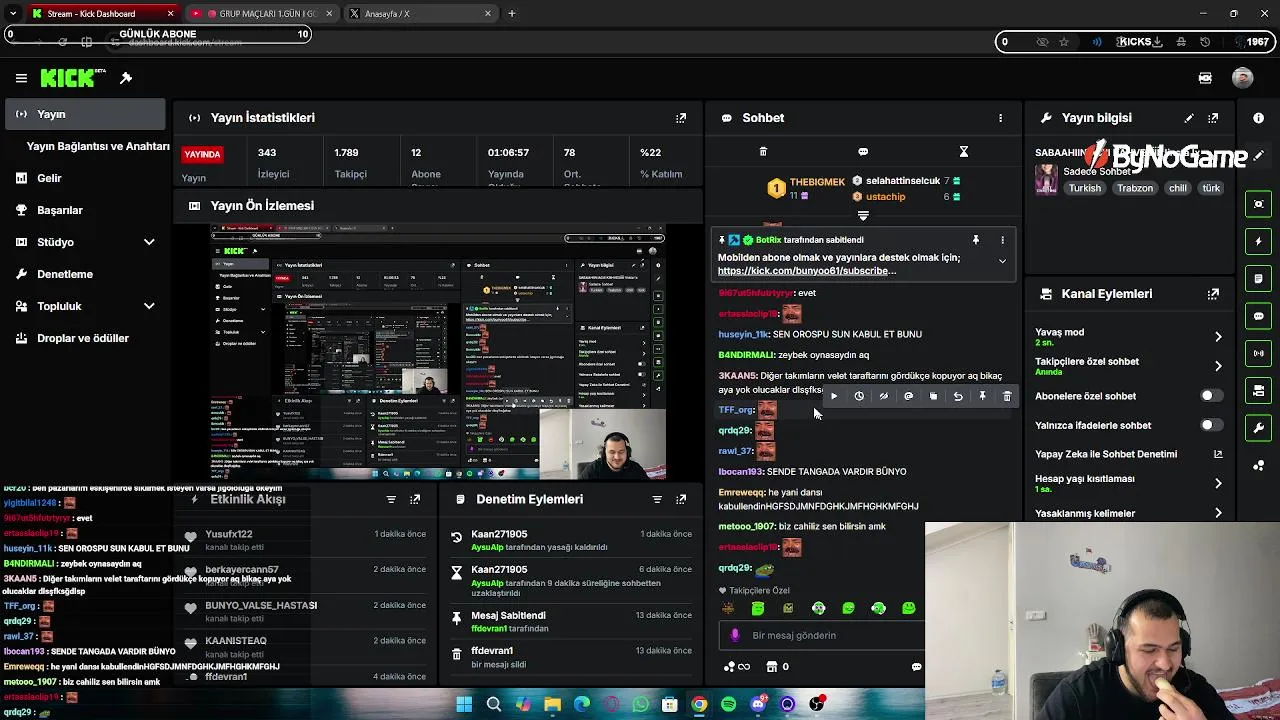Open the Gelir sidebar item
Viewport: 1280px width, 720px height.
coord(85,178)
